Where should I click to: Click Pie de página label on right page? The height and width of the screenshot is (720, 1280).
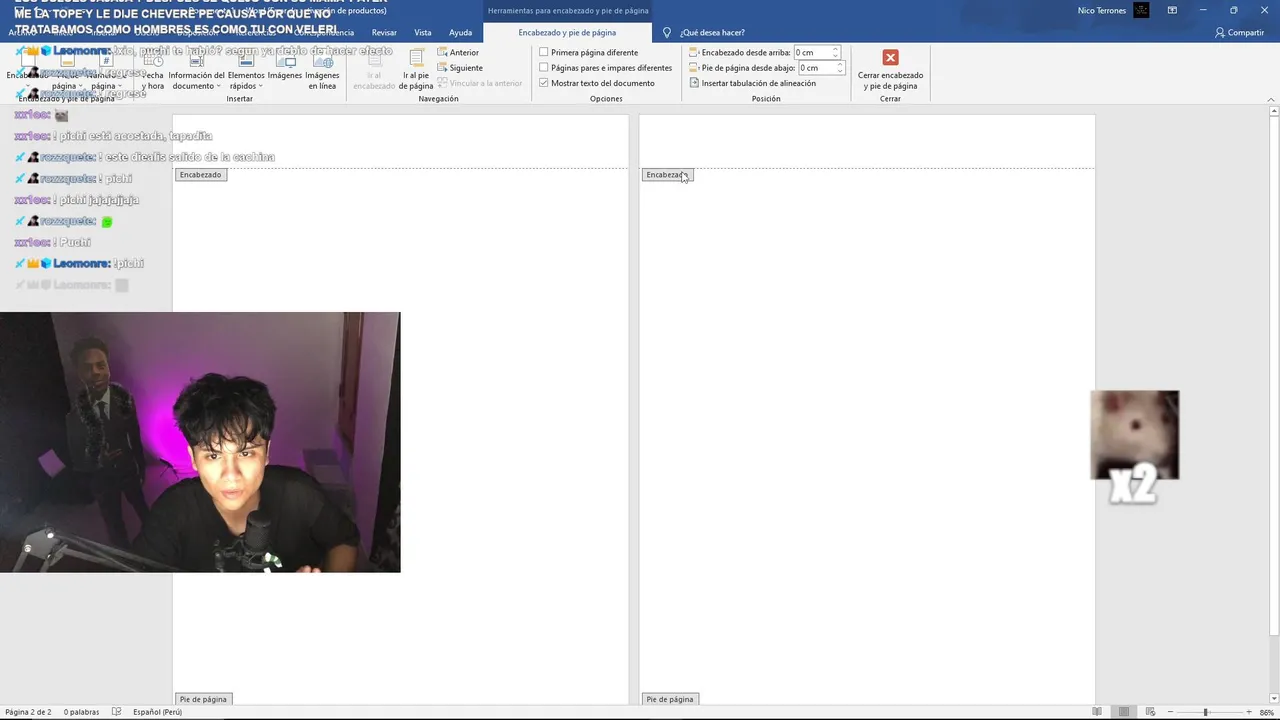[x=670, y=699]
